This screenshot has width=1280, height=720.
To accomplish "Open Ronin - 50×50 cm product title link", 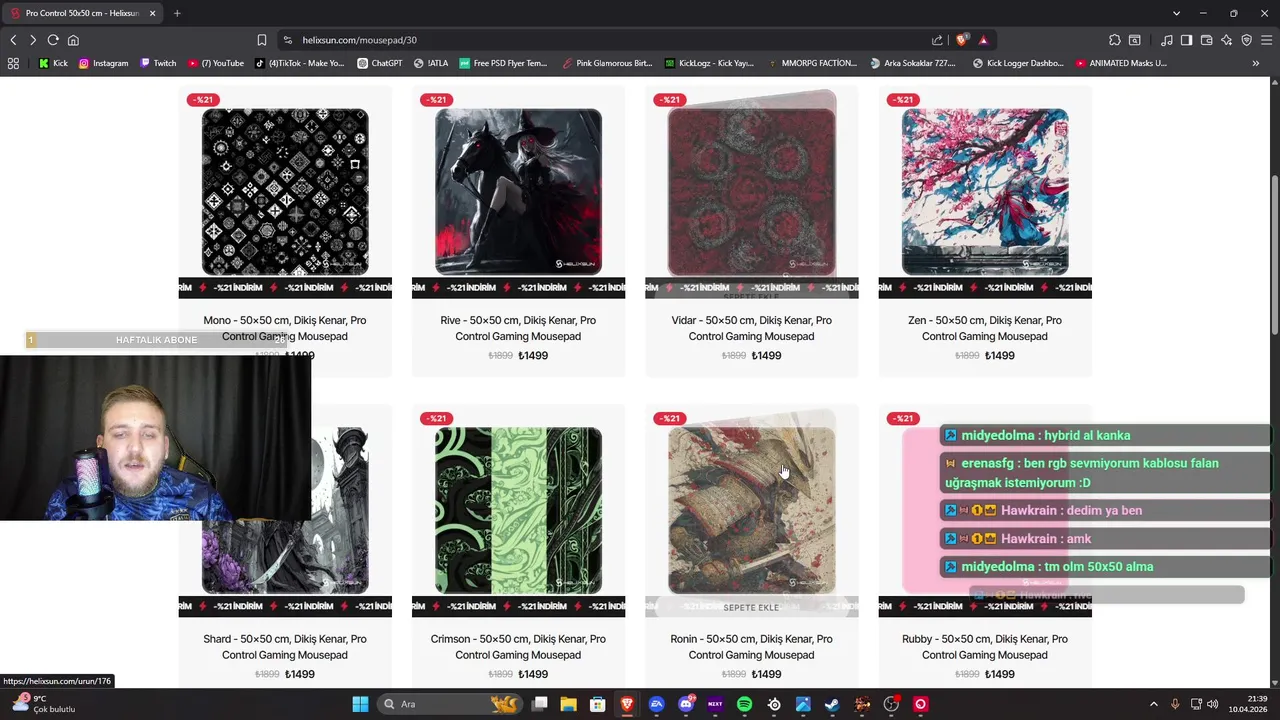I will pyautogui.click(x=752, y=647).
